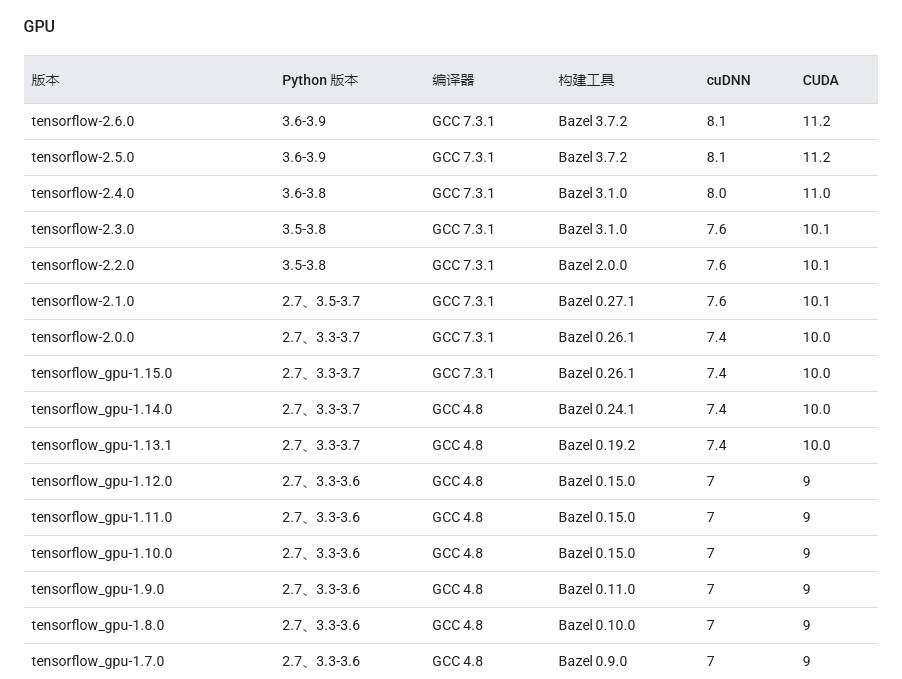This screenshot has height=679, width=902.
Task: Select the tensorflow_gpu-1.9.0 cell
Action: (x=98, y=589)
